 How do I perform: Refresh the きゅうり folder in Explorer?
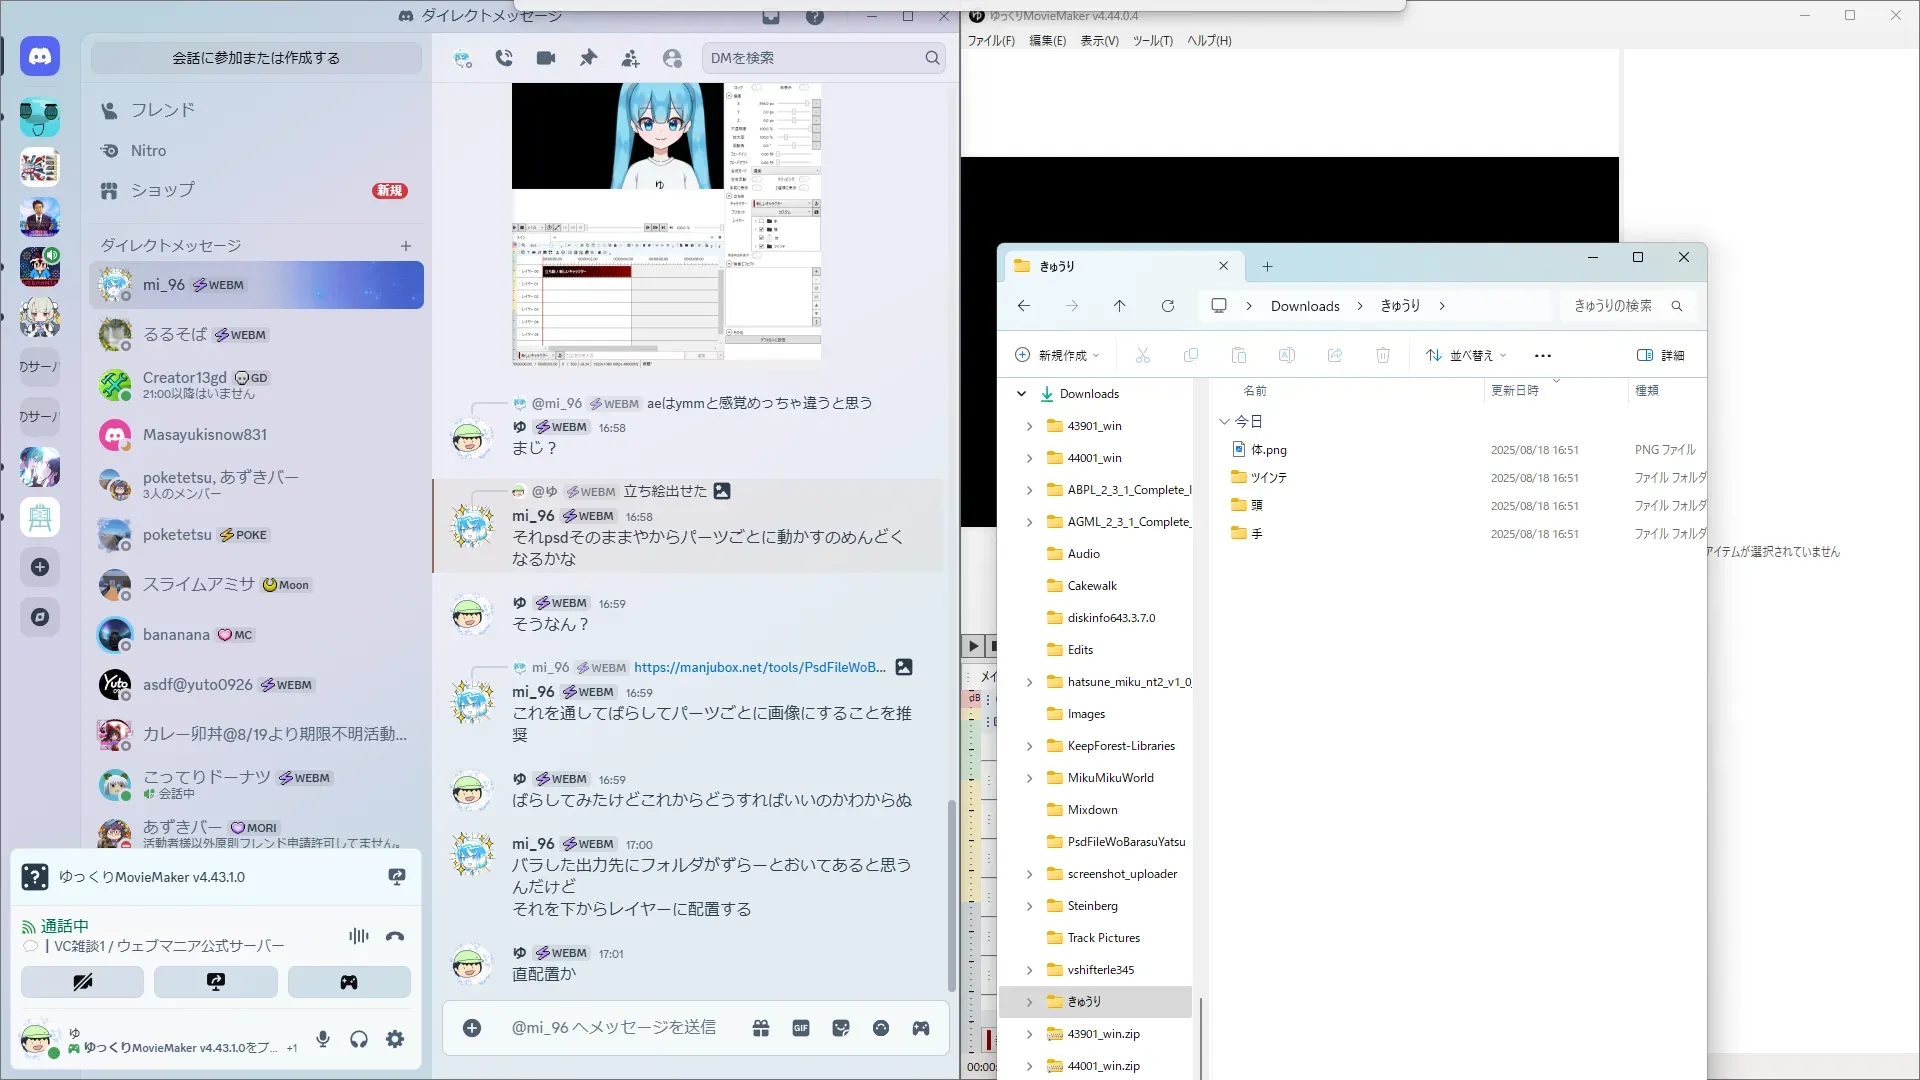tap(1167, 306)
